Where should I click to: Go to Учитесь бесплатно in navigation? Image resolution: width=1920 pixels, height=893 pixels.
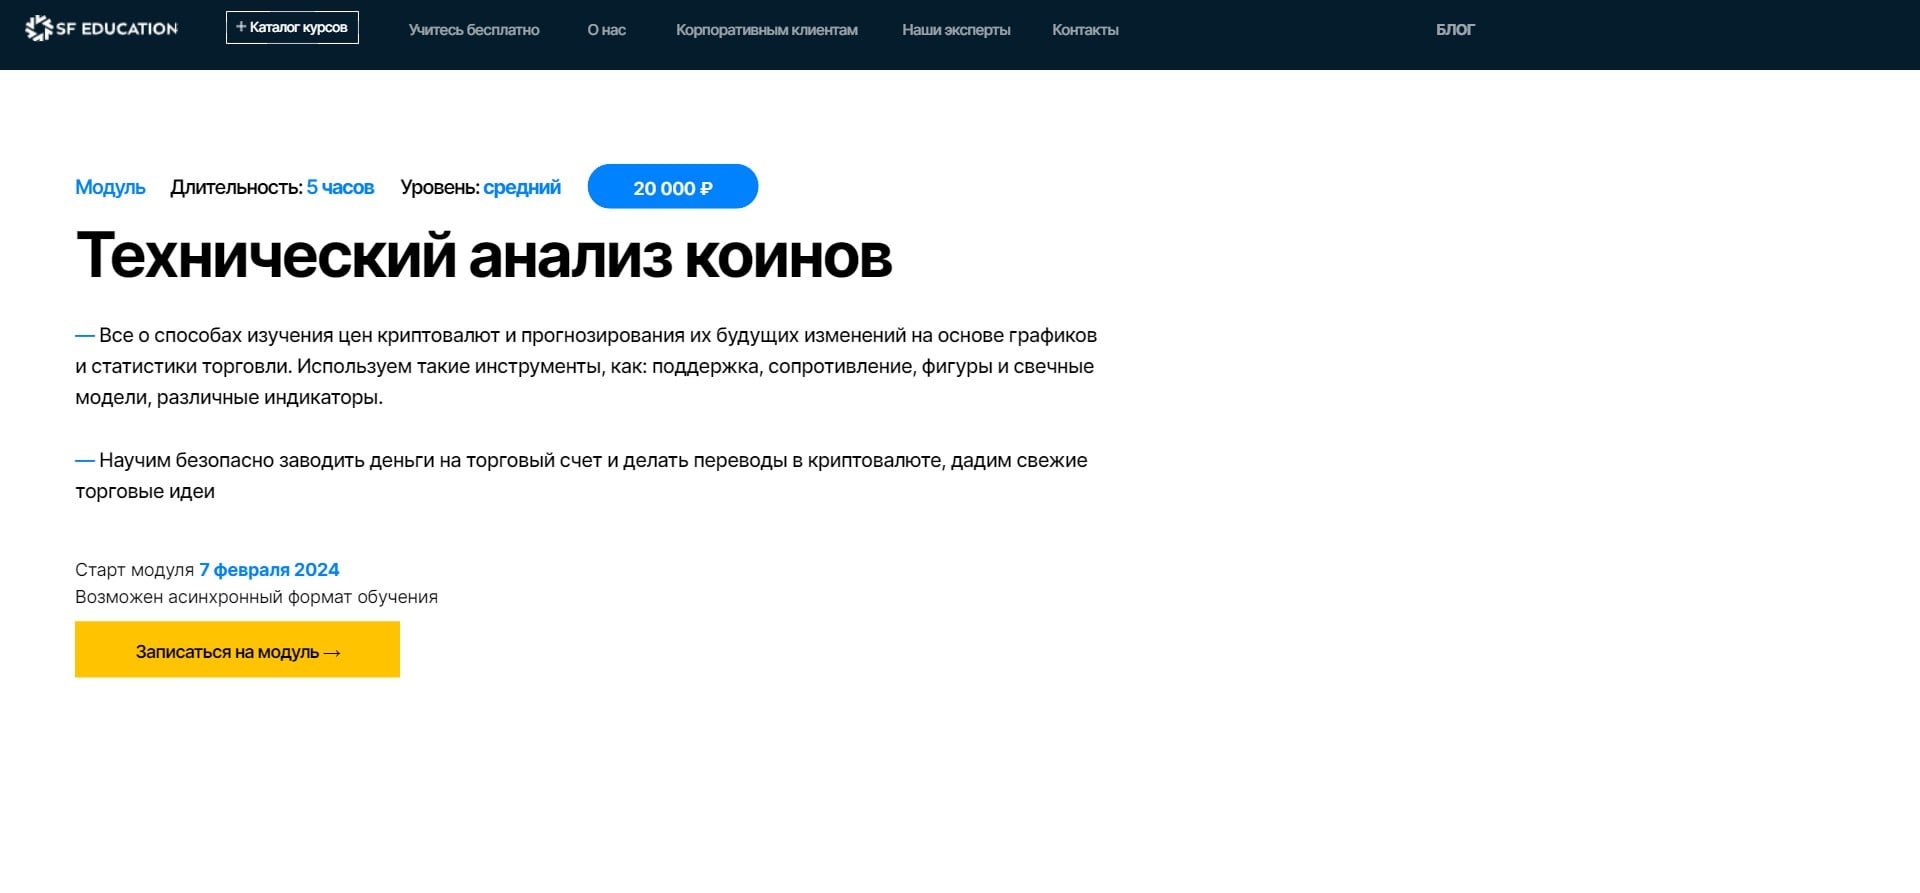coord(474,30)
